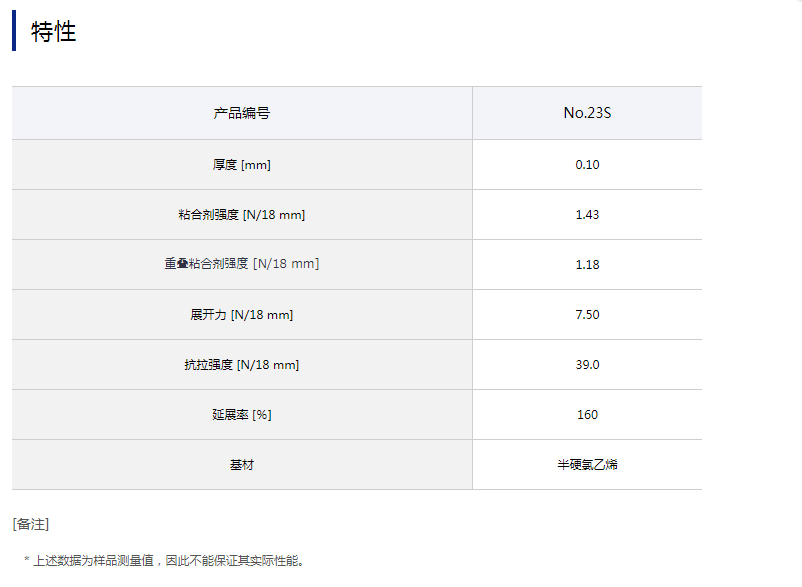The height and width of the screenshot is (587, 802).
Task: Click the unwinding force value 7.50
Action: tap(587, 315)
